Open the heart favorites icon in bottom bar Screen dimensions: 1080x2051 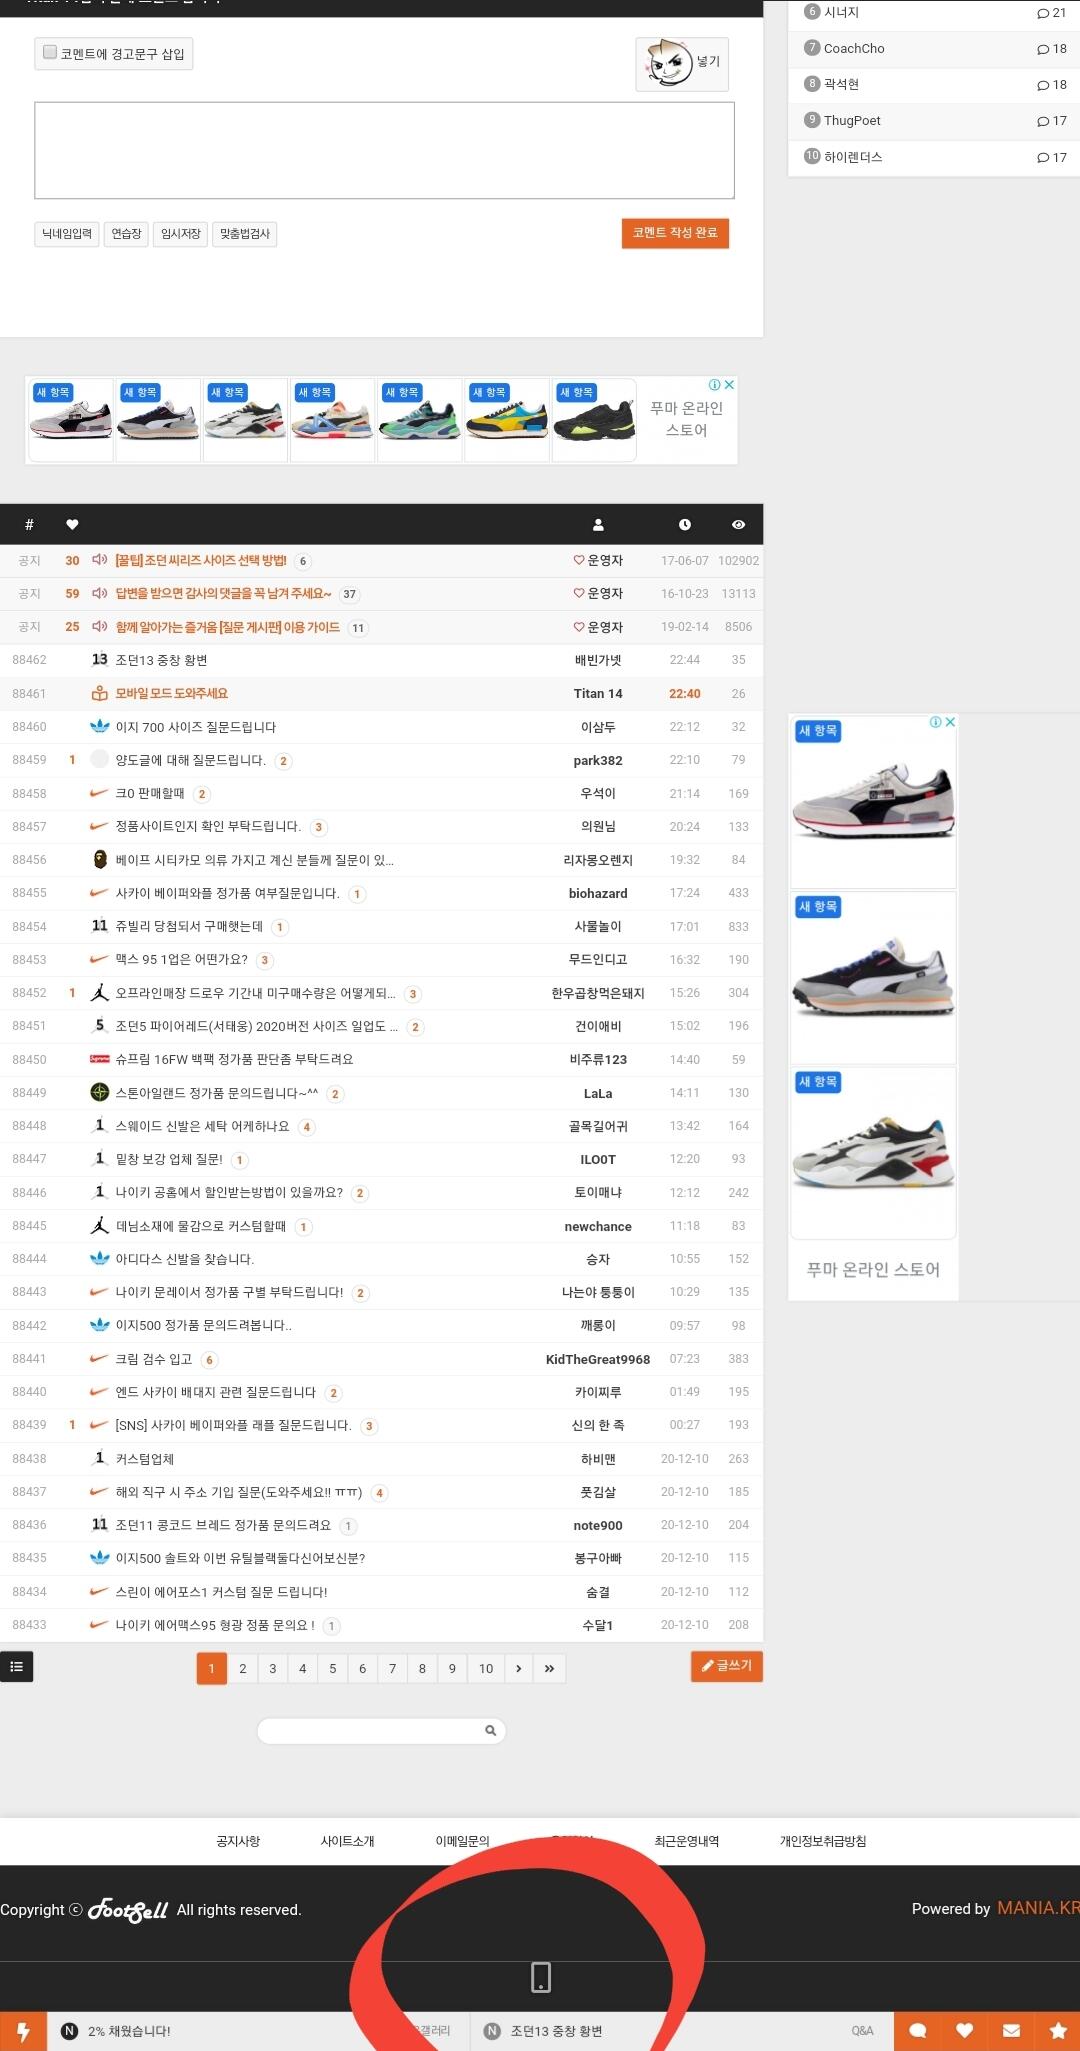pyautogui.click(x=964, y=2031)
